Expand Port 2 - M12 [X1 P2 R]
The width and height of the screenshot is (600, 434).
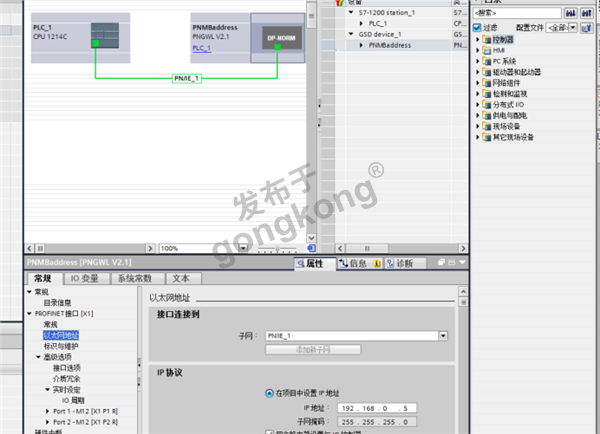coord(47,422)
